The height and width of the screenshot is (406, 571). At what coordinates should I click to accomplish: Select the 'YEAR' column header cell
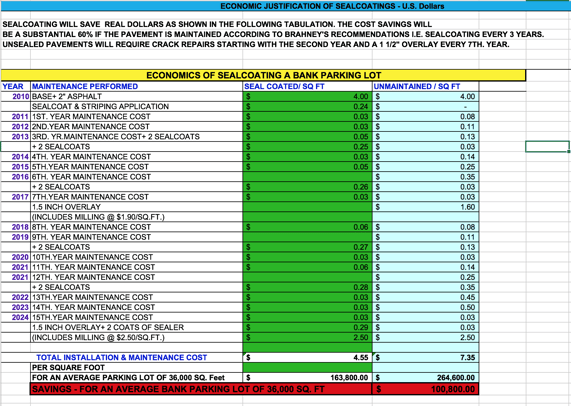tap(16, 86)
